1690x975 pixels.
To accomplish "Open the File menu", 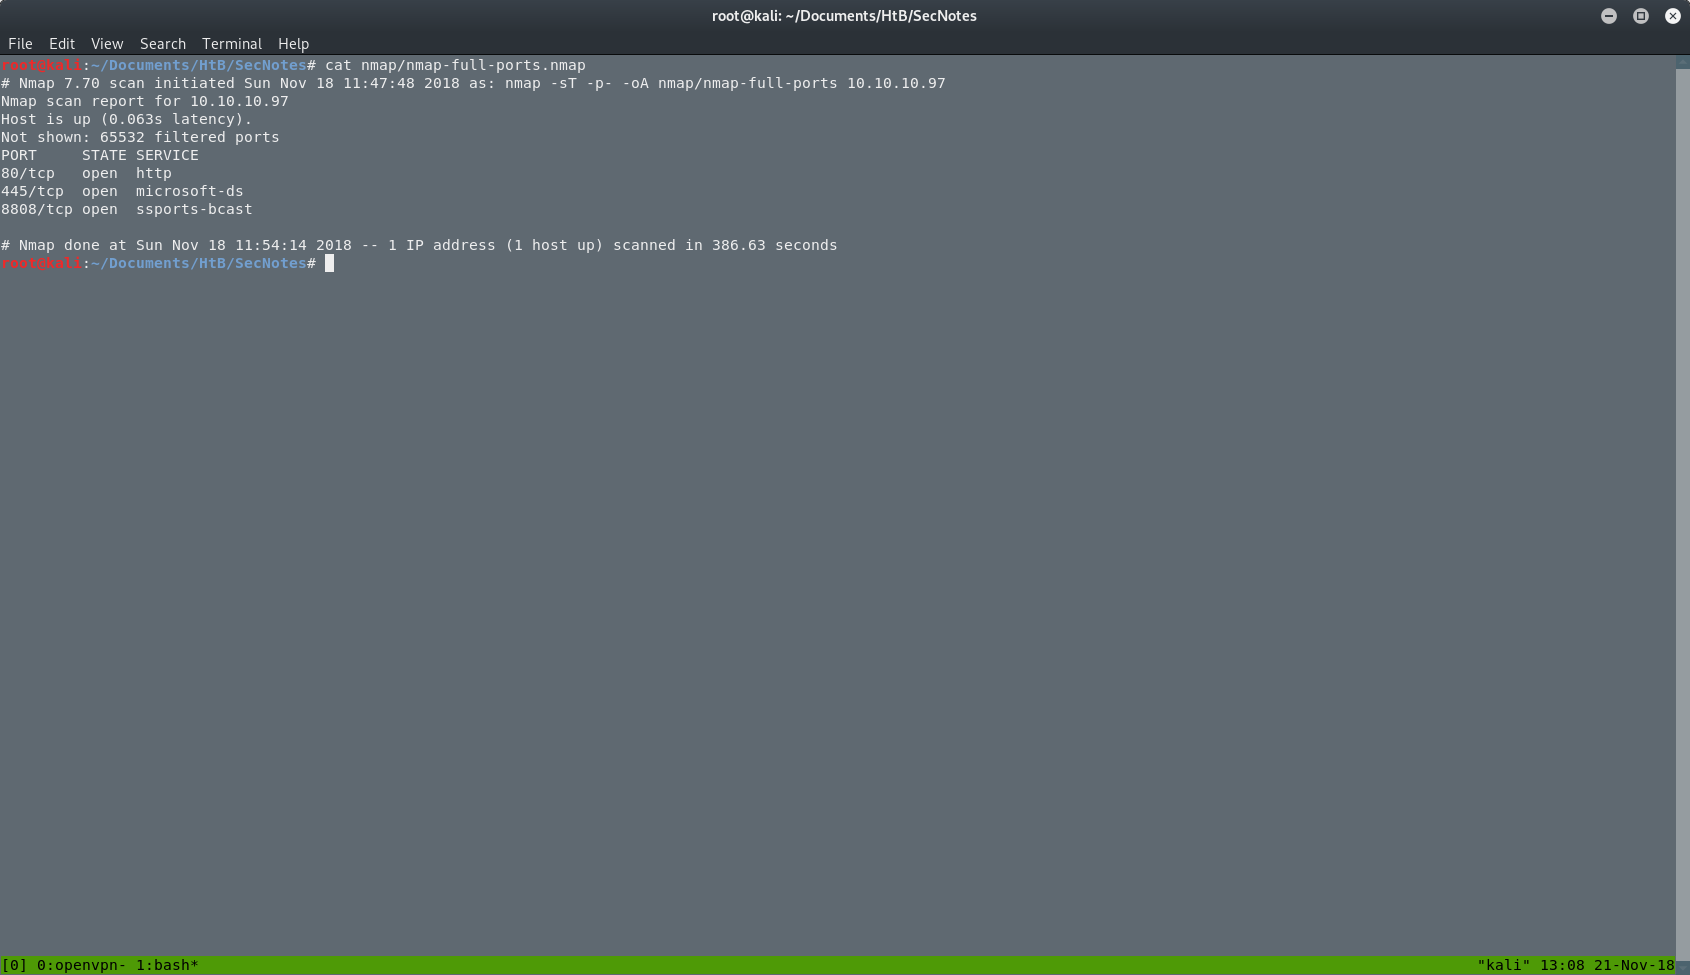I will click(x=20, y=44).
